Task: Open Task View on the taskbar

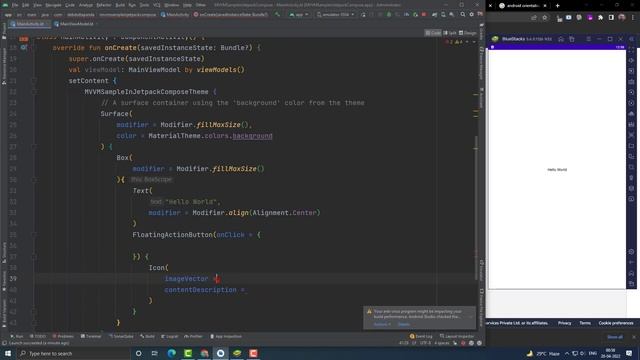Action: point(155,353)
